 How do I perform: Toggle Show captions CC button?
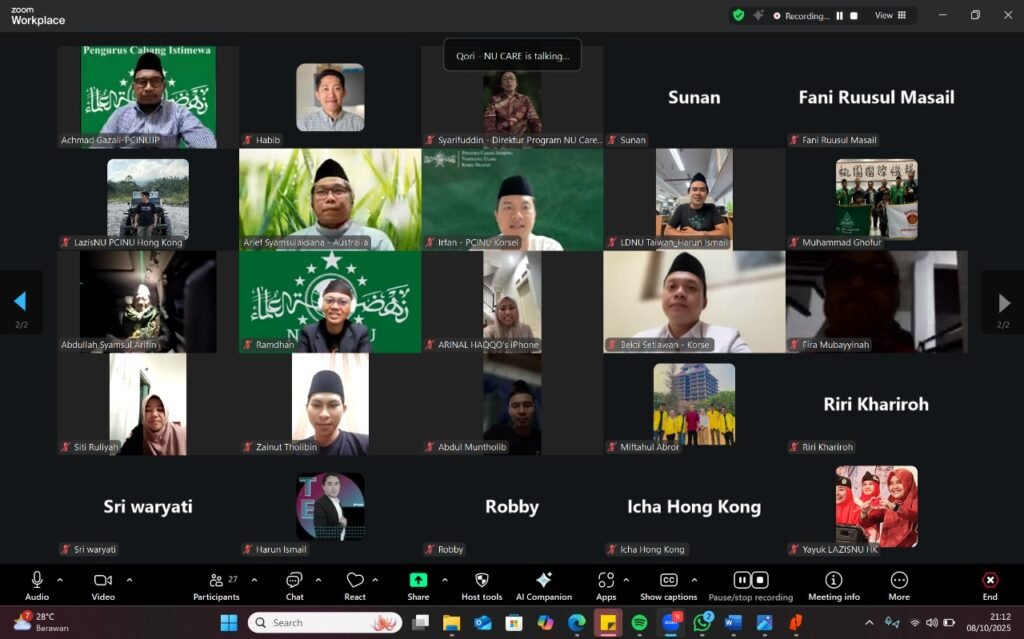tap(668, 581)
